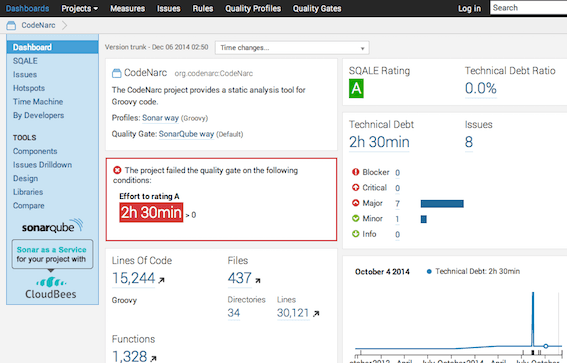Open the Compare tool
Viewport: 567px width, 363px height.
coord(29,206)
